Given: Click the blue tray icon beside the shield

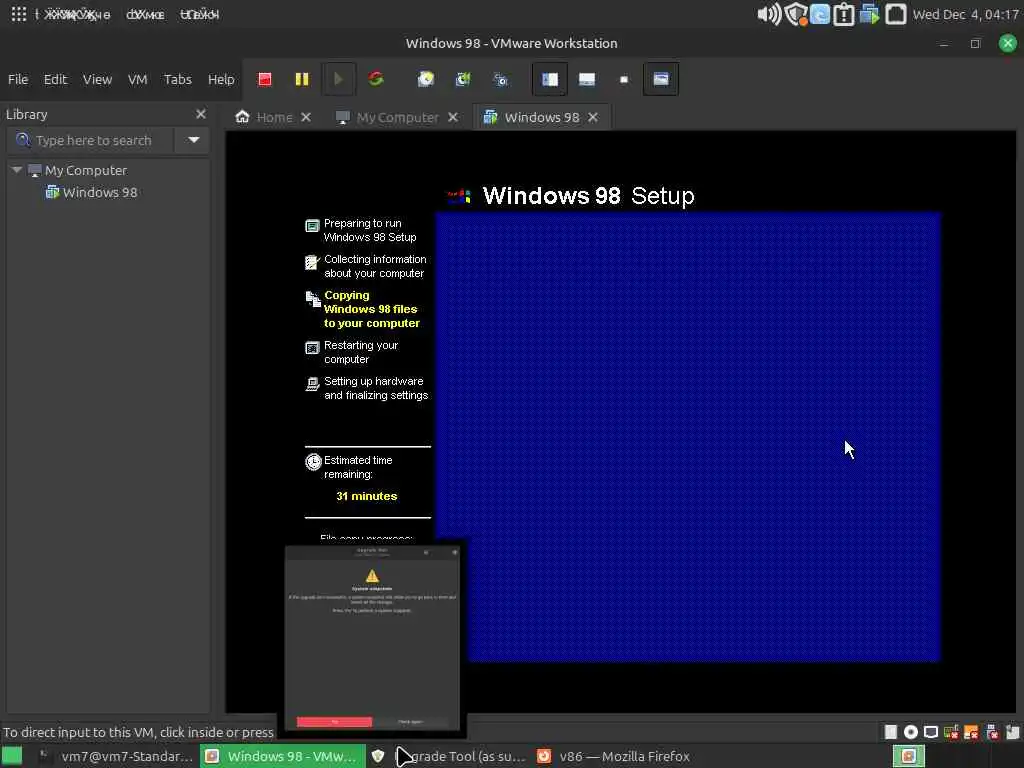Looking at the screenshot, I should click(x=820, y=14).
